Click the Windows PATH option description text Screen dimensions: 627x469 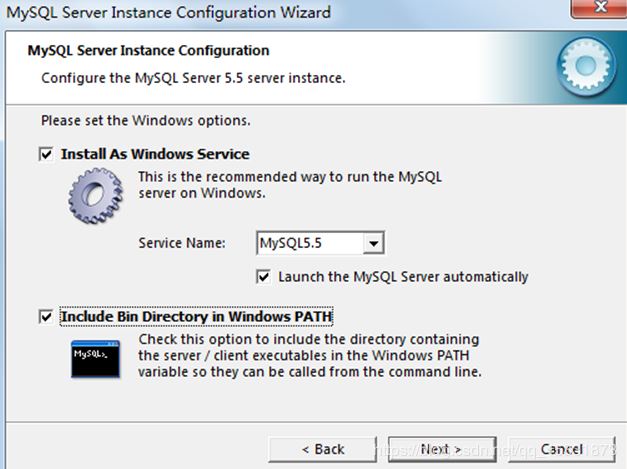pyautogui.click(x=310, y=356)
